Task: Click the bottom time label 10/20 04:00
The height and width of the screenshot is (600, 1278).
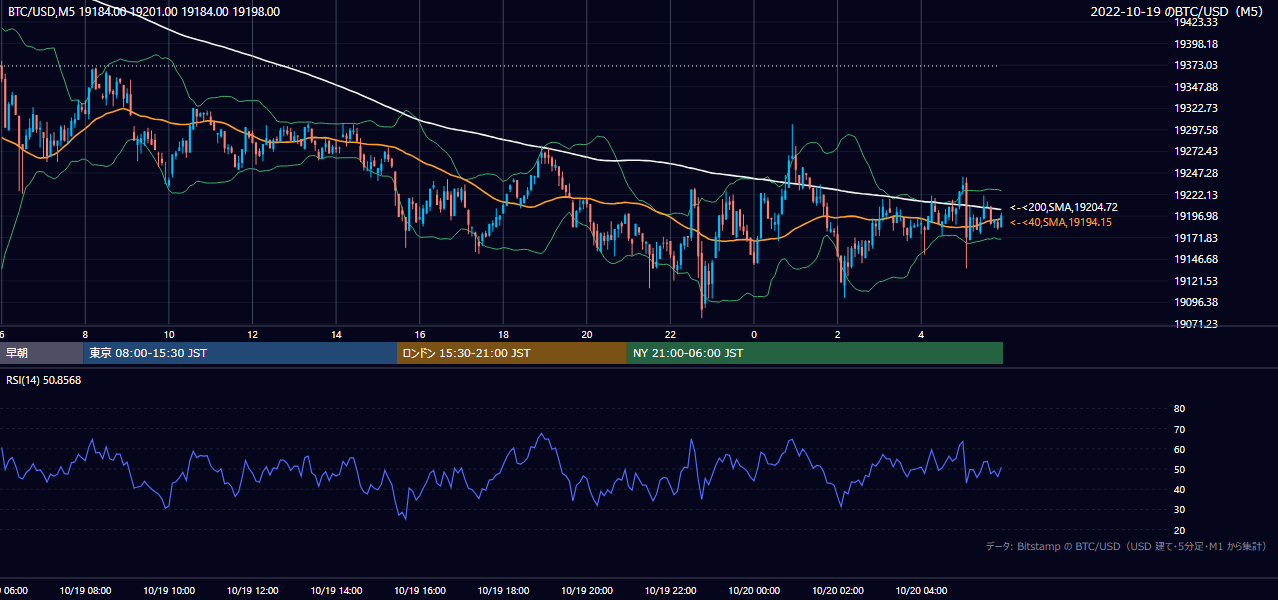Action: [921, 591]
